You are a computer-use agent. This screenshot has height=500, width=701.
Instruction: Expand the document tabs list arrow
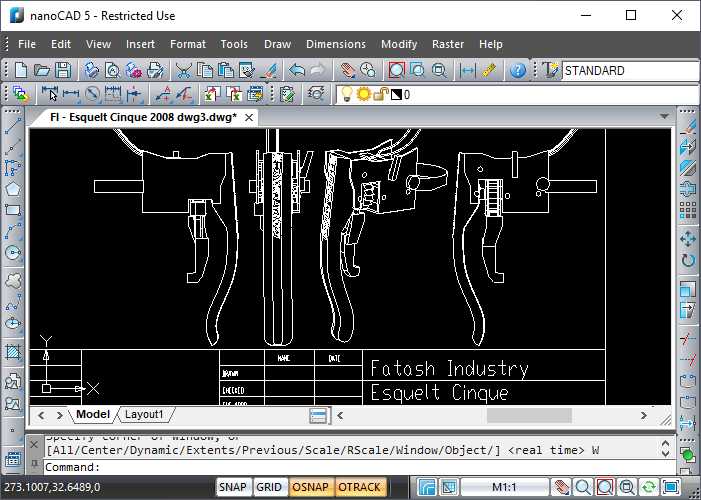point(663,118)
